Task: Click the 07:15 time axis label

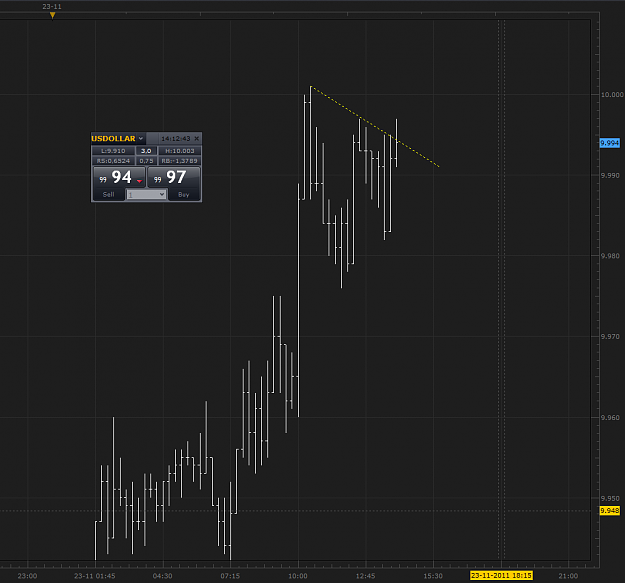Action: [x=230, y=576]
